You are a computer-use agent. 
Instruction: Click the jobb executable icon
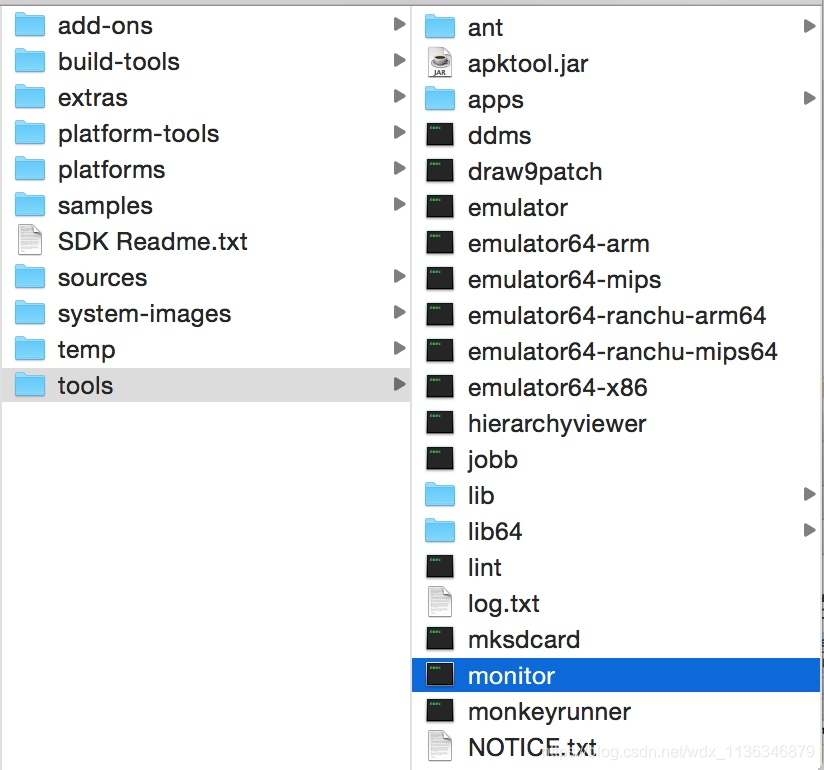[x=440, y=459]
